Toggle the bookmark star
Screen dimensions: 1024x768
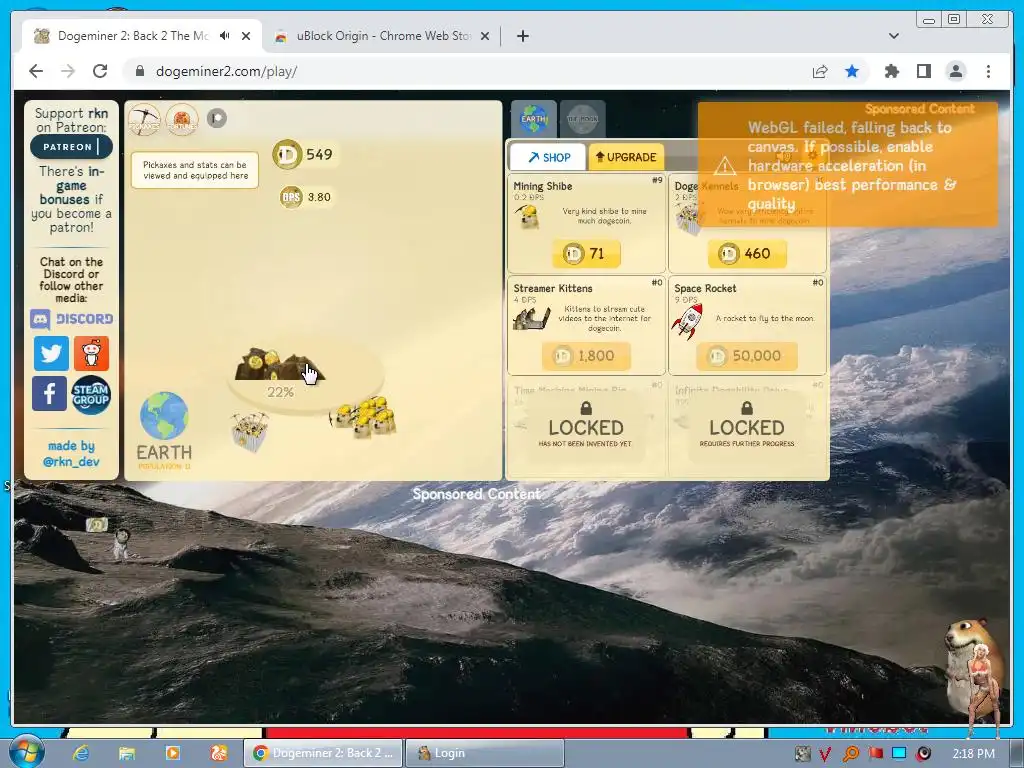pyautogui.click(x=852, y=71)
